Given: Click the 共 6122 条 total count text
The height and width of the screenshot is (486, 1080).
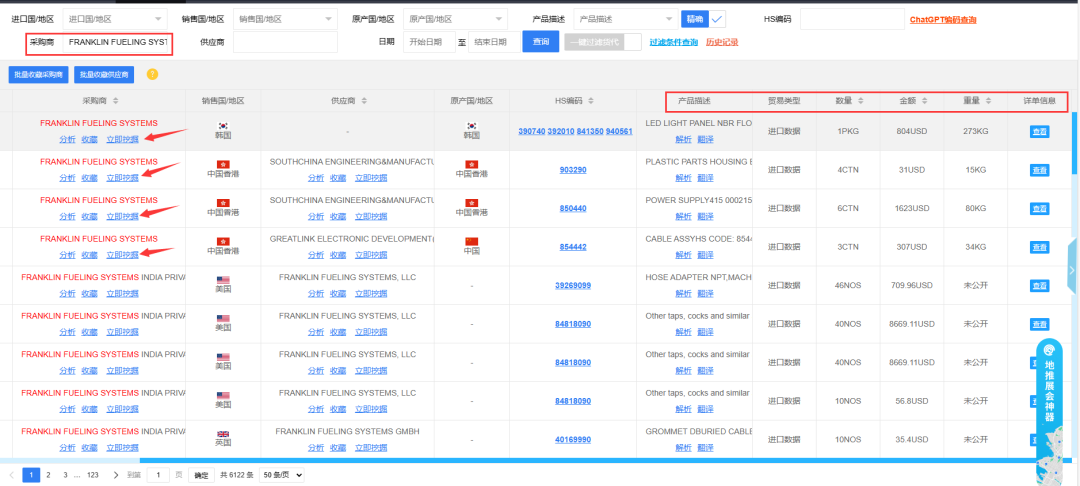Looking at the screenshot, I should click(x=237, y=475).
